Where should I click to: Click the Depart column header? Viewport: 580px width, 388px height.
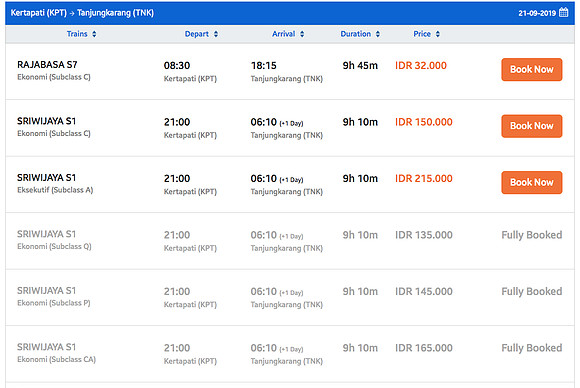(197, 34)
